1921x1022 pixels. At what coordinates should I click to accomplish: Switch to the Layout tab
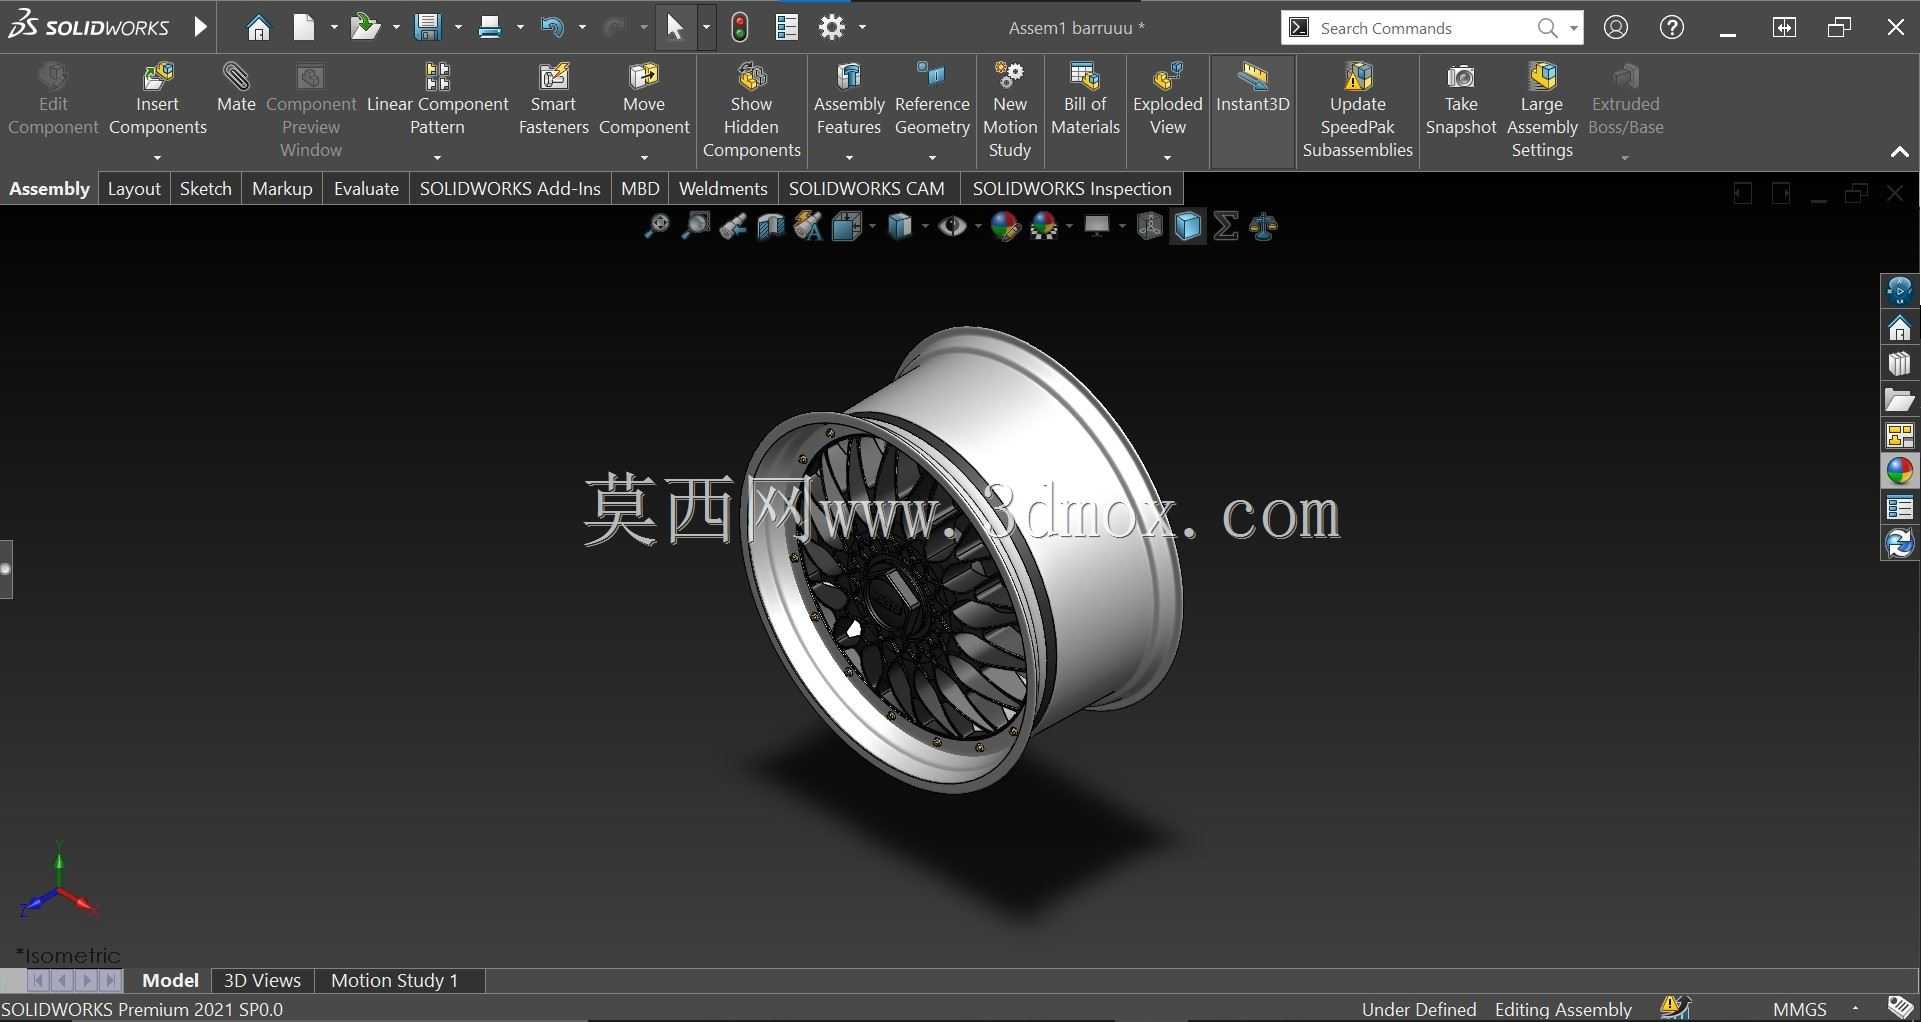point(134,189)
